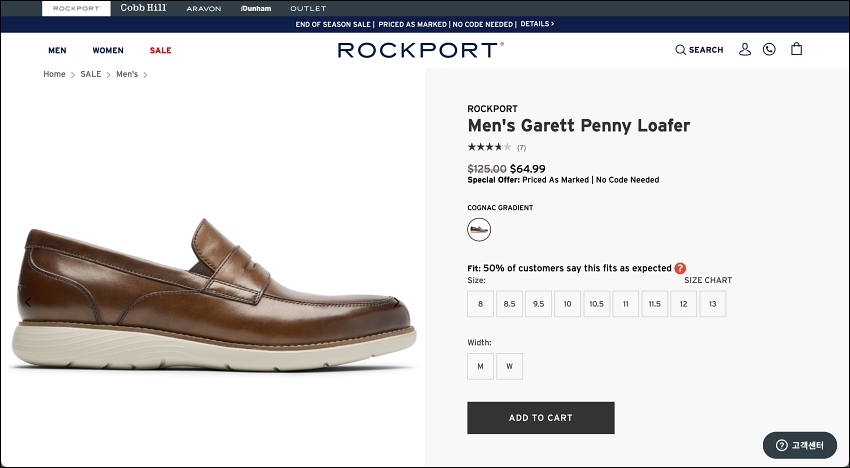This screenshot has height=468, width=850.
Task: Go to Men's breadcrumb
Action: [x=127, y=74]
